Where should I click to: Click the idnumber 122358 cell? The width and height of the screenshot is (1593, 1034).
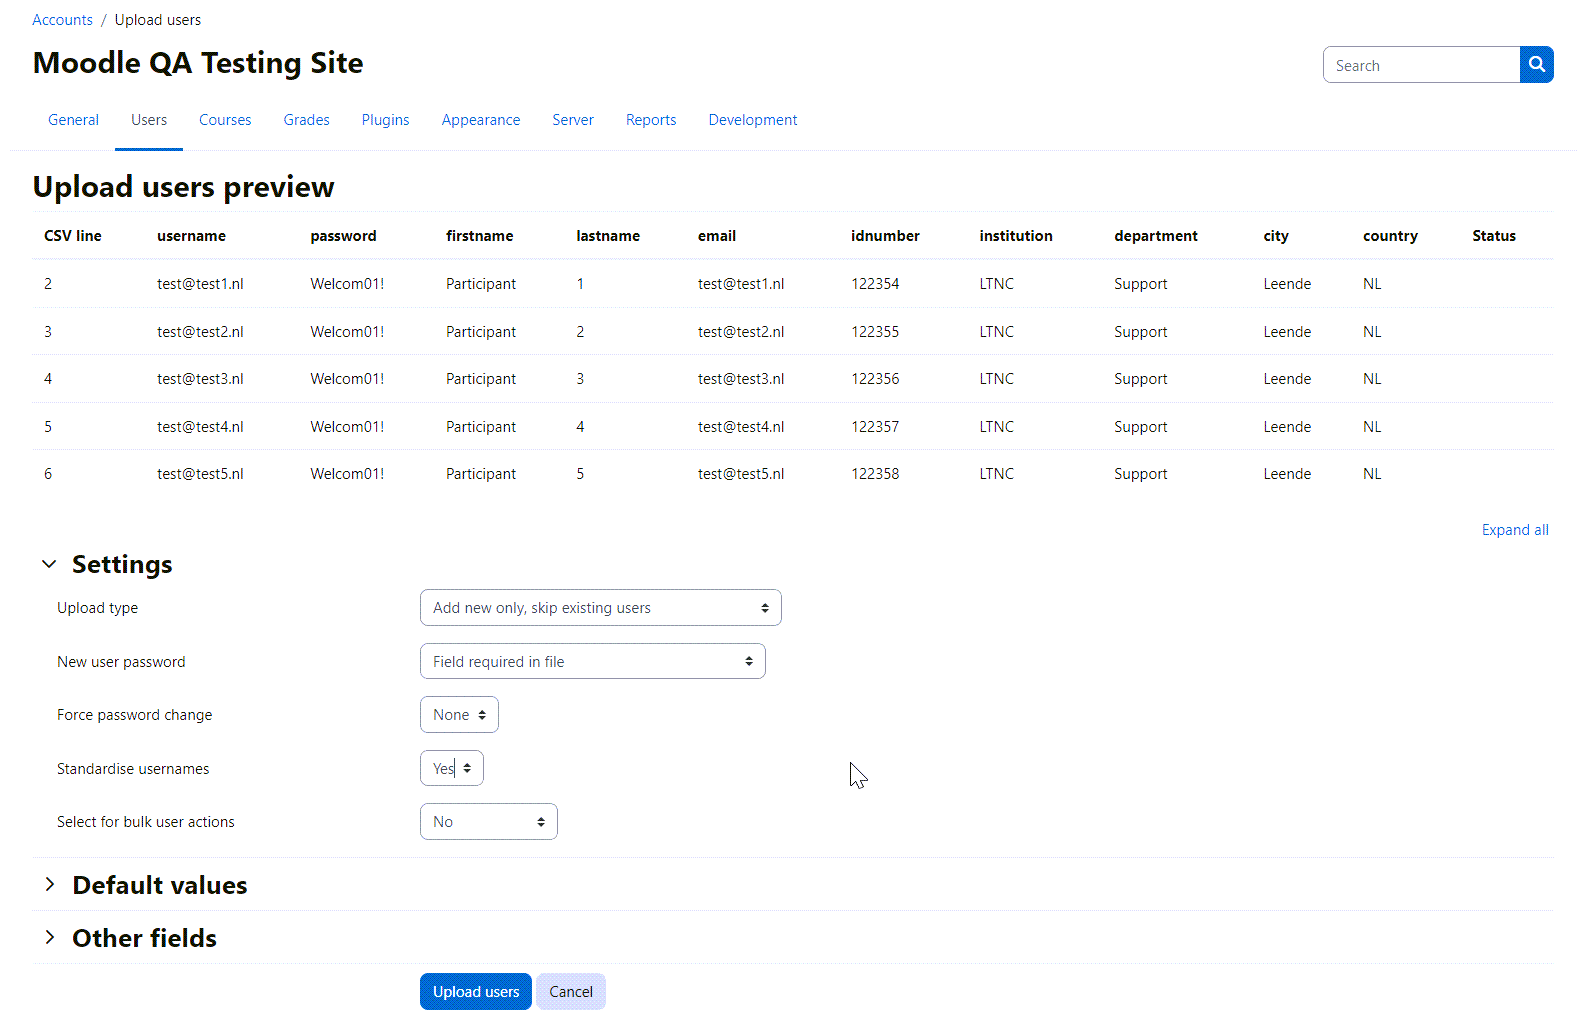coord(875,474)
